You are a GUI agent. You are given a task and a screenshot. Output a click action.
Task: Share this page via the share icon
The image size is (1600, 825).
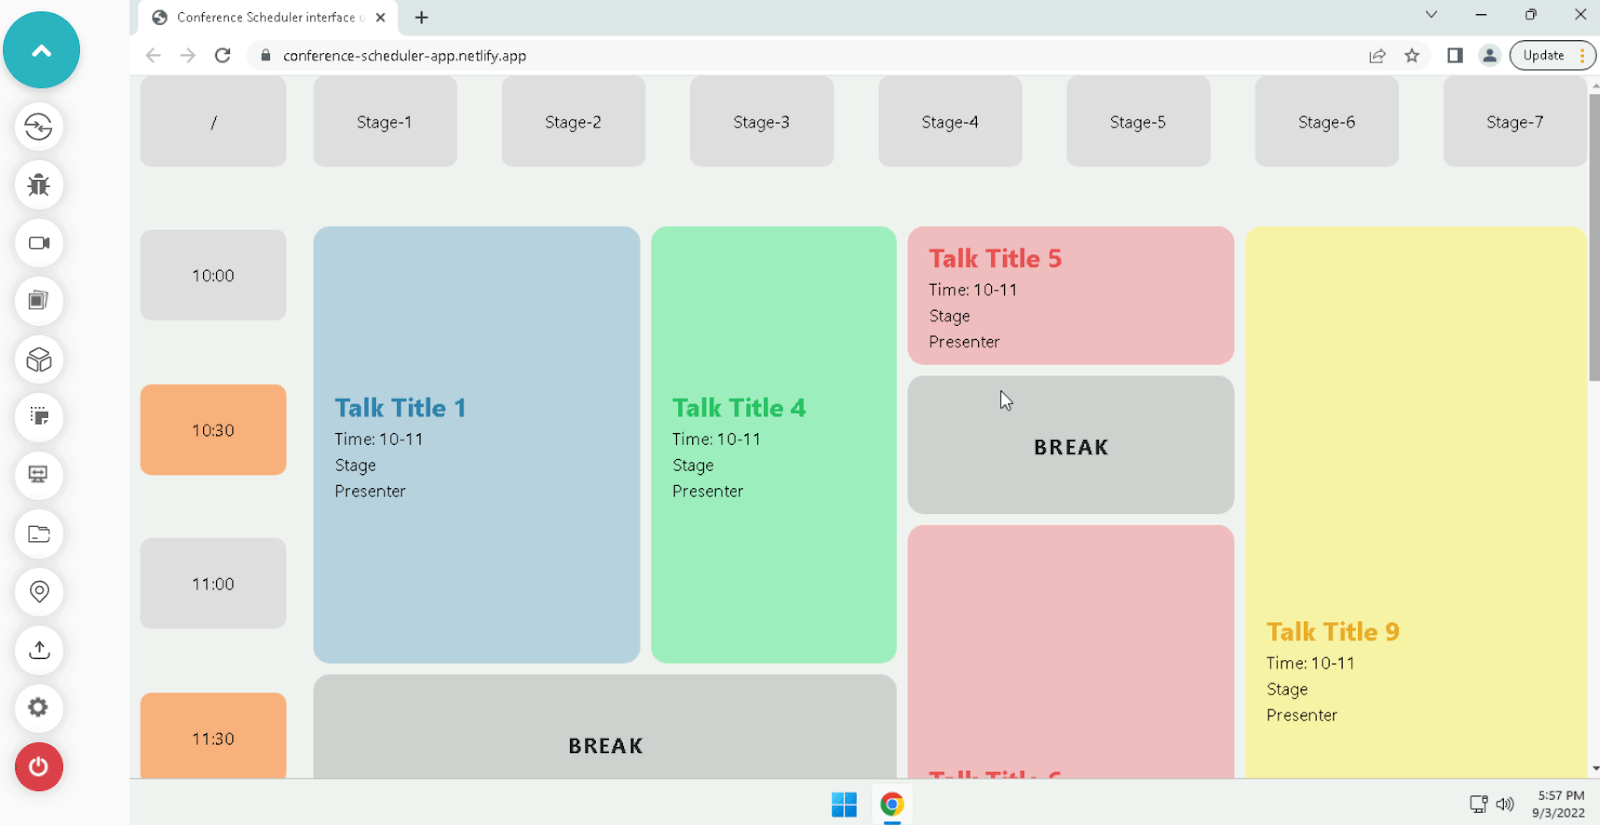tap(1377, 56)
